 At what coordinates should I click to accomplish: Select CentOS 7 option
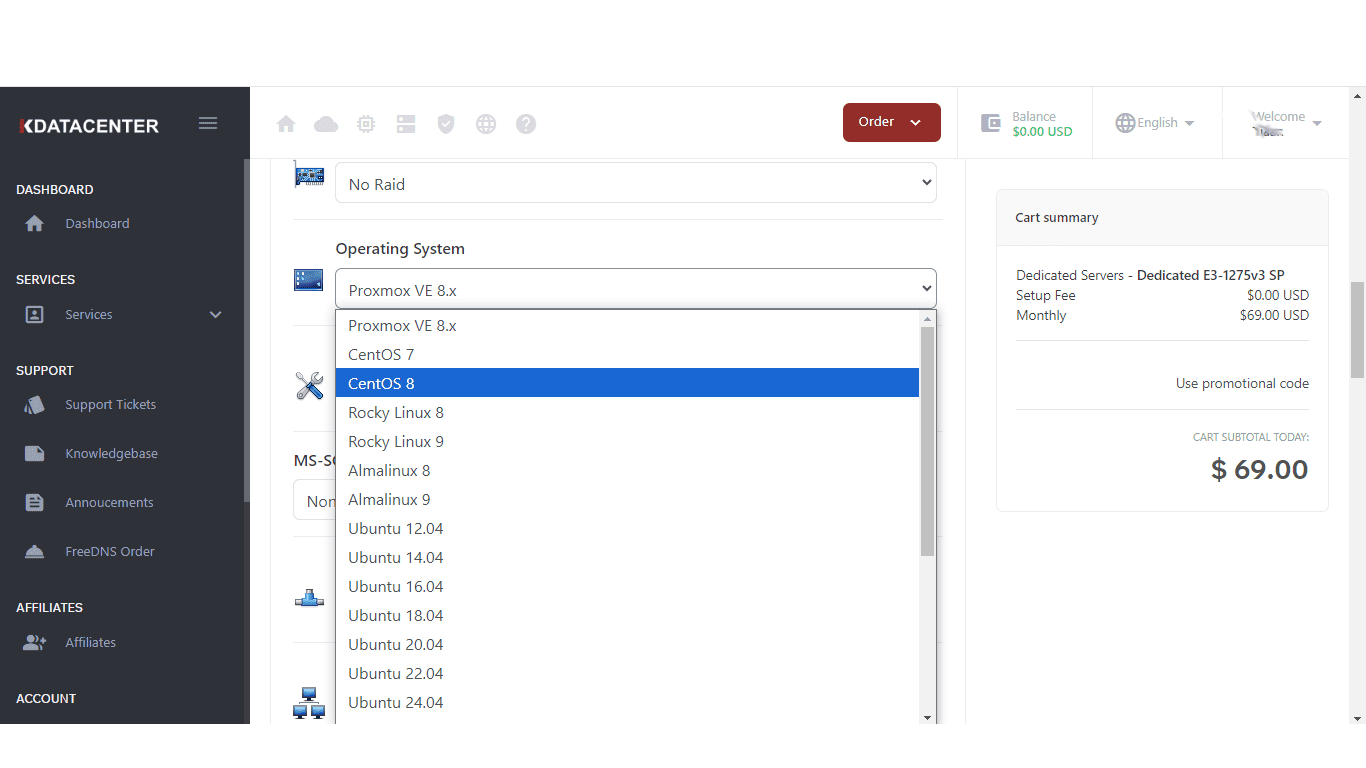(x=627, y=355)
